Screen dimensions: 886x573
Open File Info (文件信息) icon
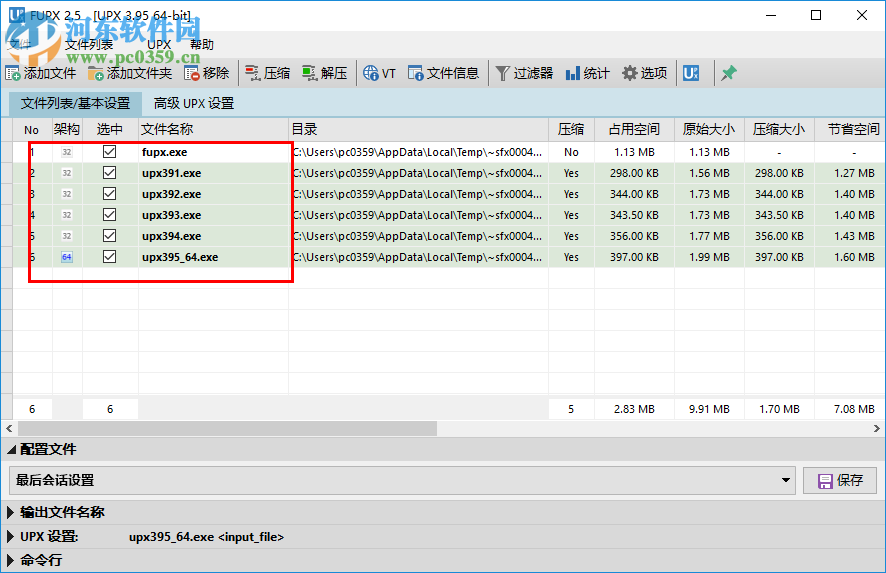click(415, 73)
